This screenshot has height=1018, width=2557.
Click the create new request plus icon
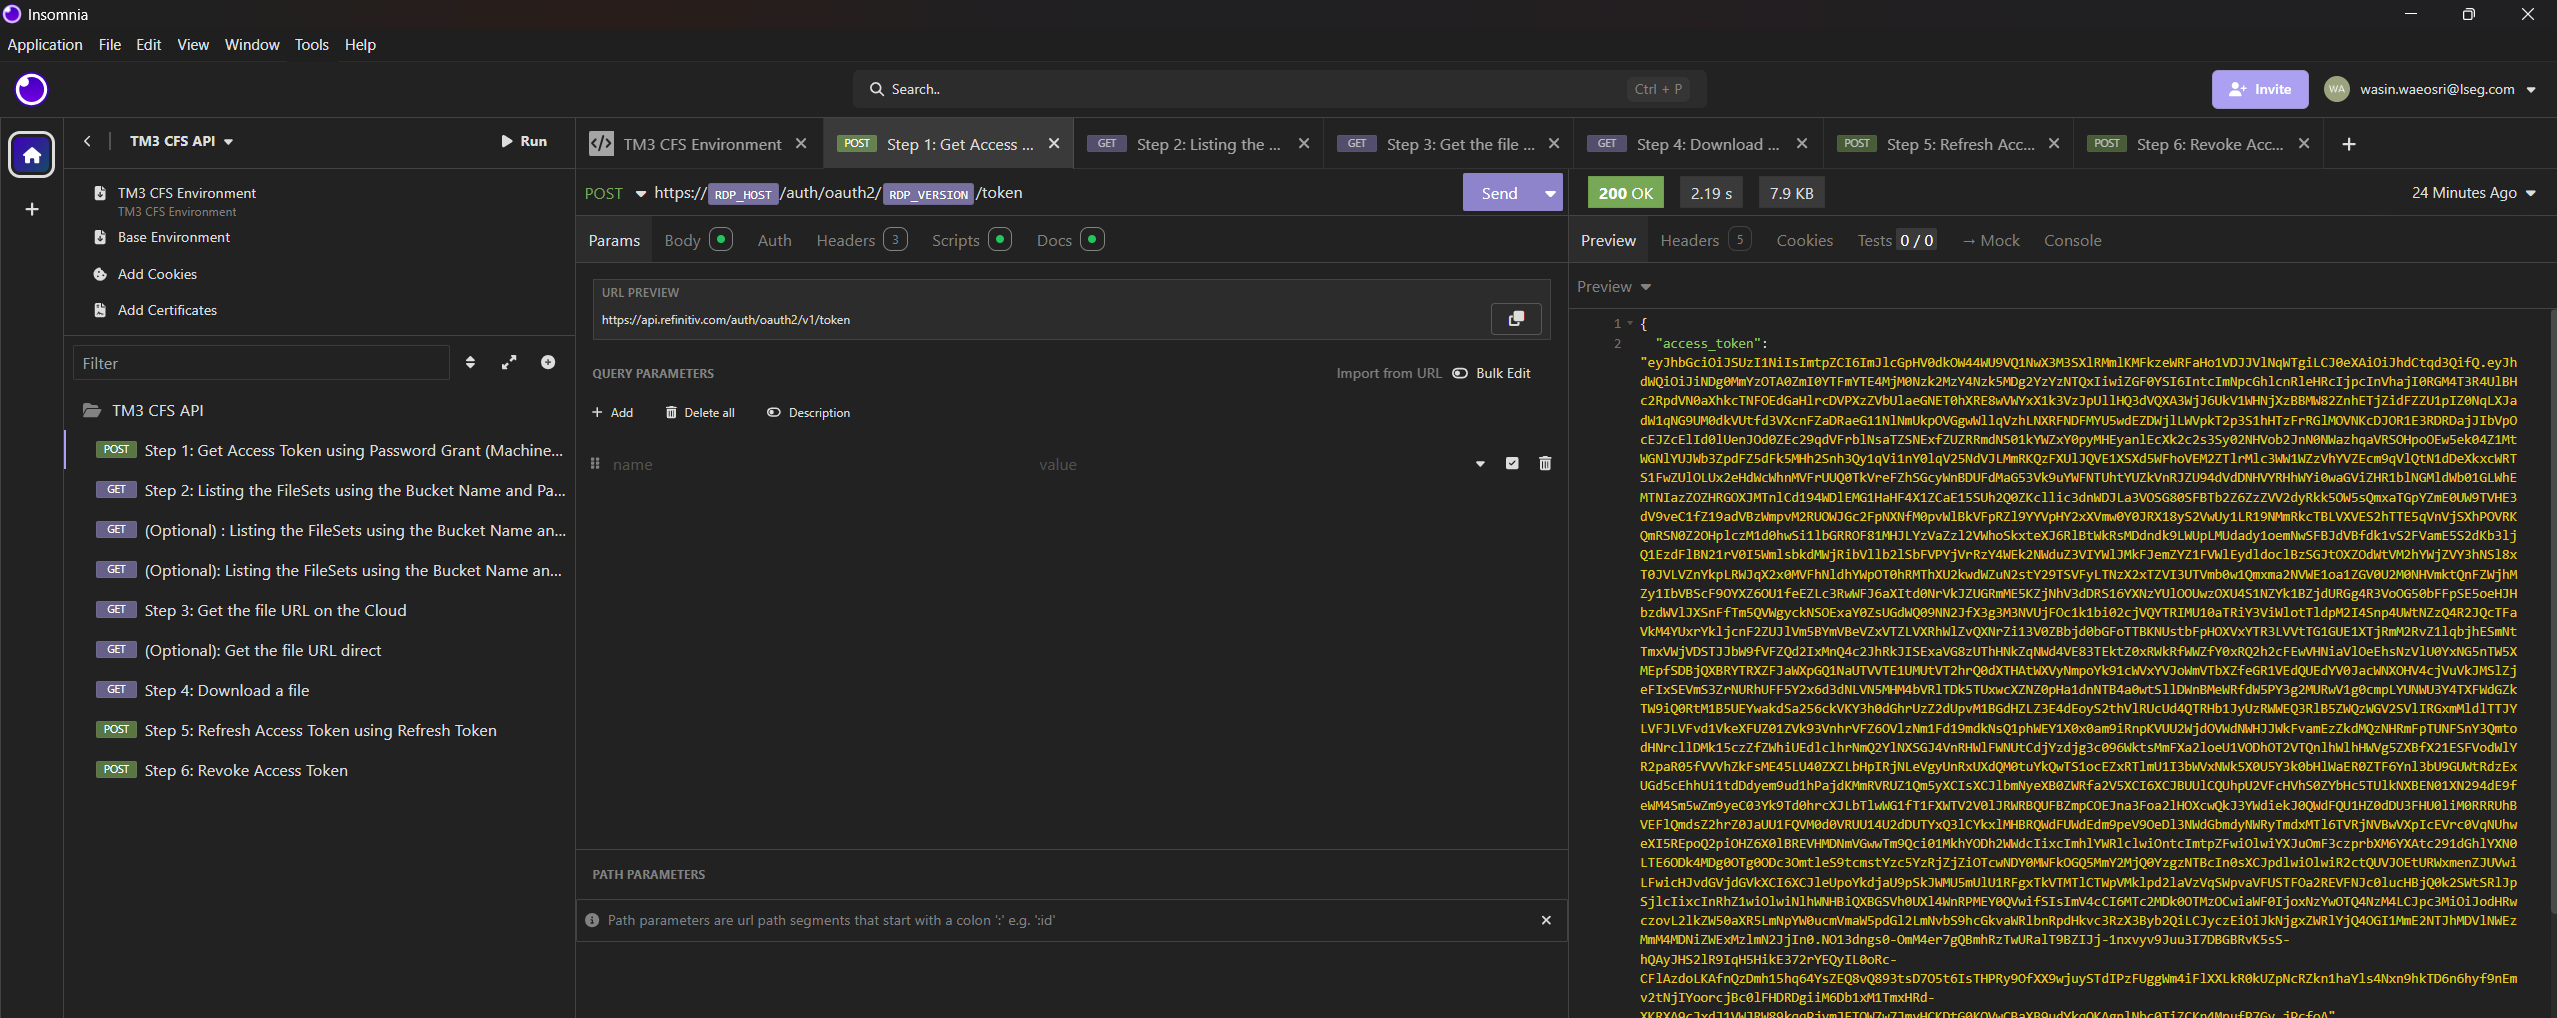[548, 363]
